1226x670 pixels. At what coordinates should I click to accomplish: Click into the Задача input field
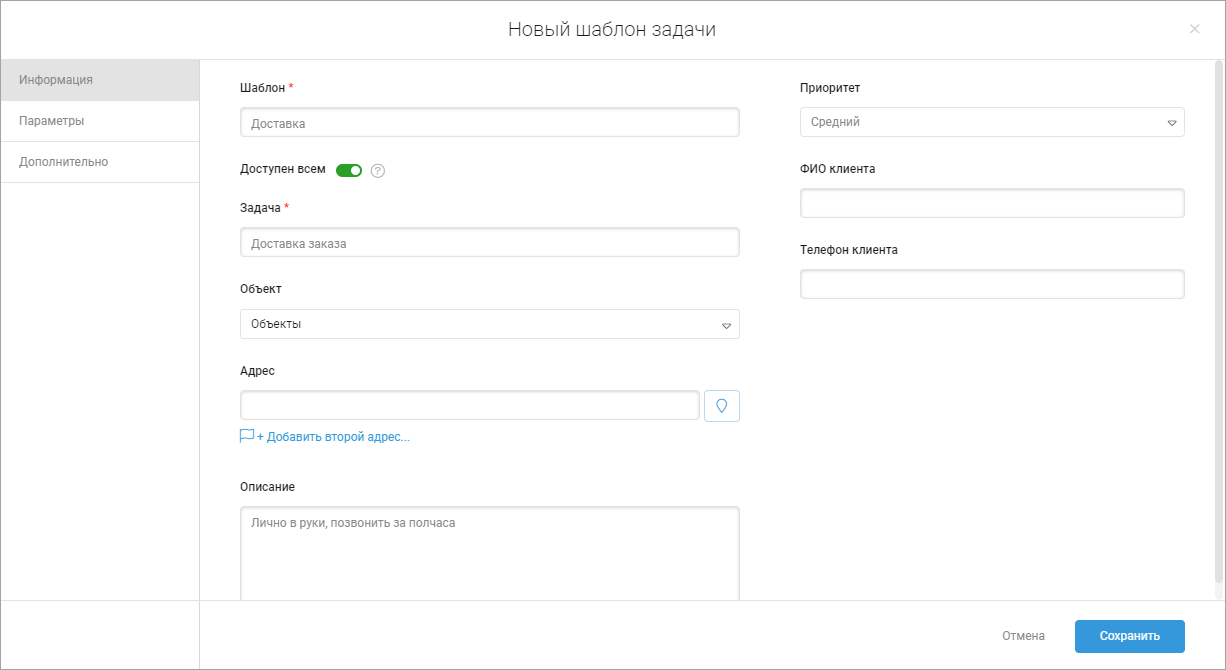click(x=489, y=243)
